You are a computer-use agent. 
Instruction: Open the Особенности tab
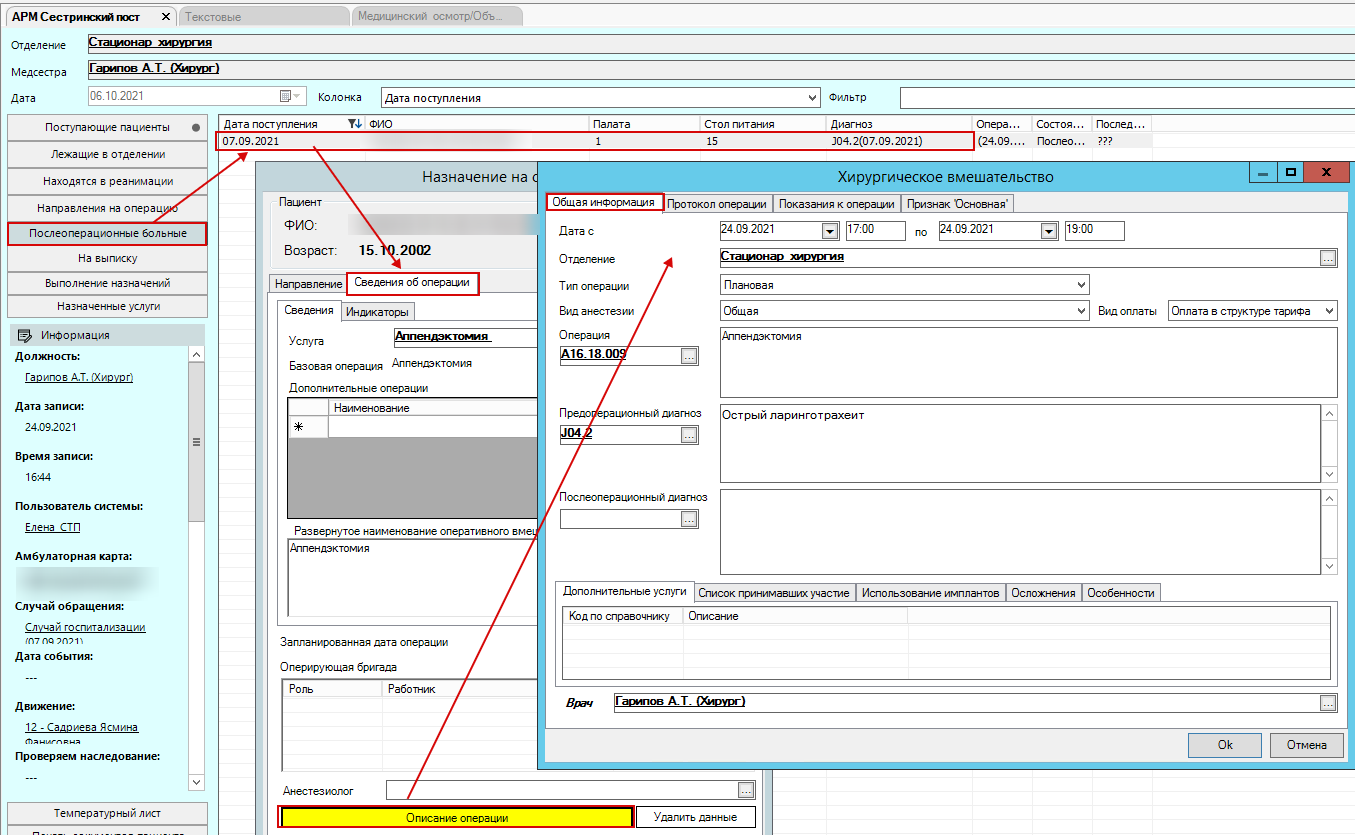pyautogui.click(x=1120, y=593)
